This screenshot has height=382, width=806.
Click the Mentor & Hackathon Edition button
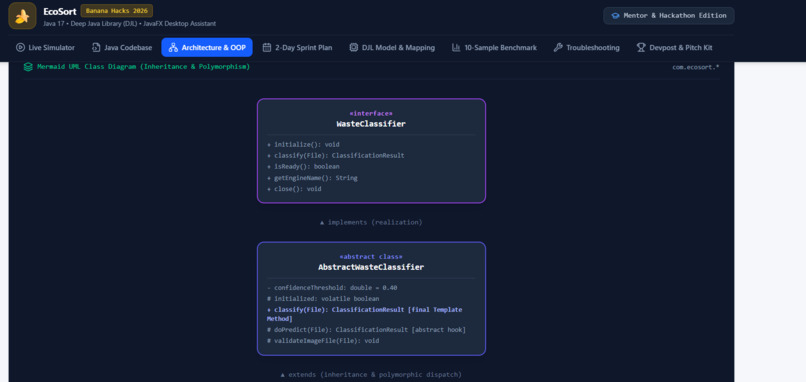[669, 16]
